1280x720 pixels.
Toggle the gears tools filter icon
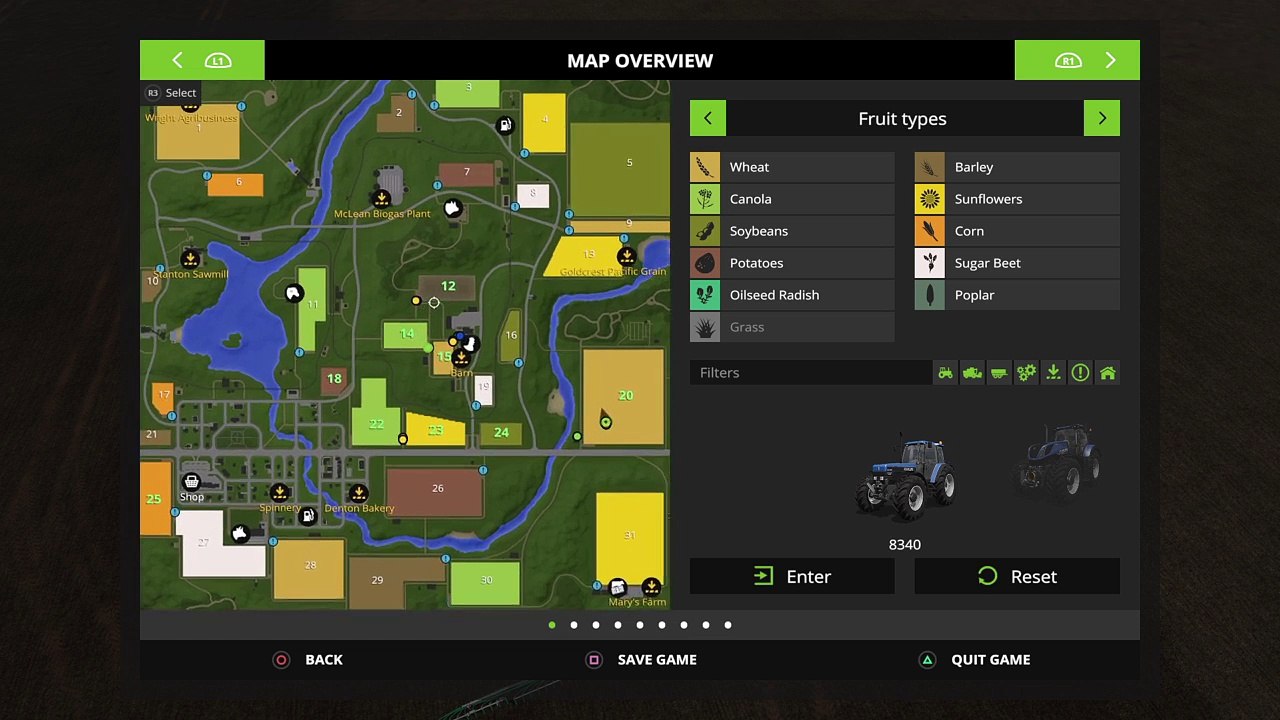point(1026,373)
